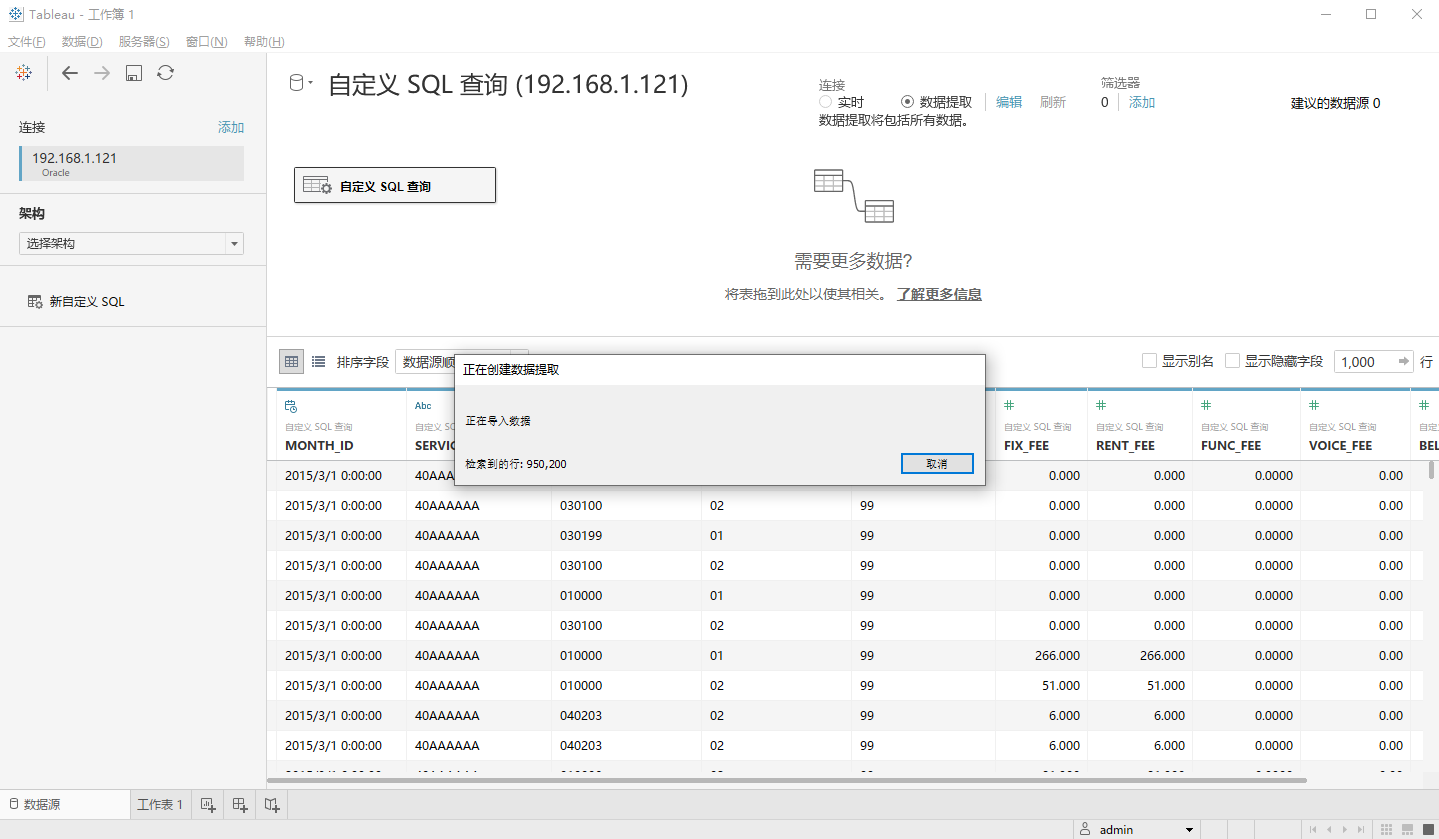
Task: Click the date type icon above MONTH_ID
Action: pyautogui.click(x=291, y=406)
